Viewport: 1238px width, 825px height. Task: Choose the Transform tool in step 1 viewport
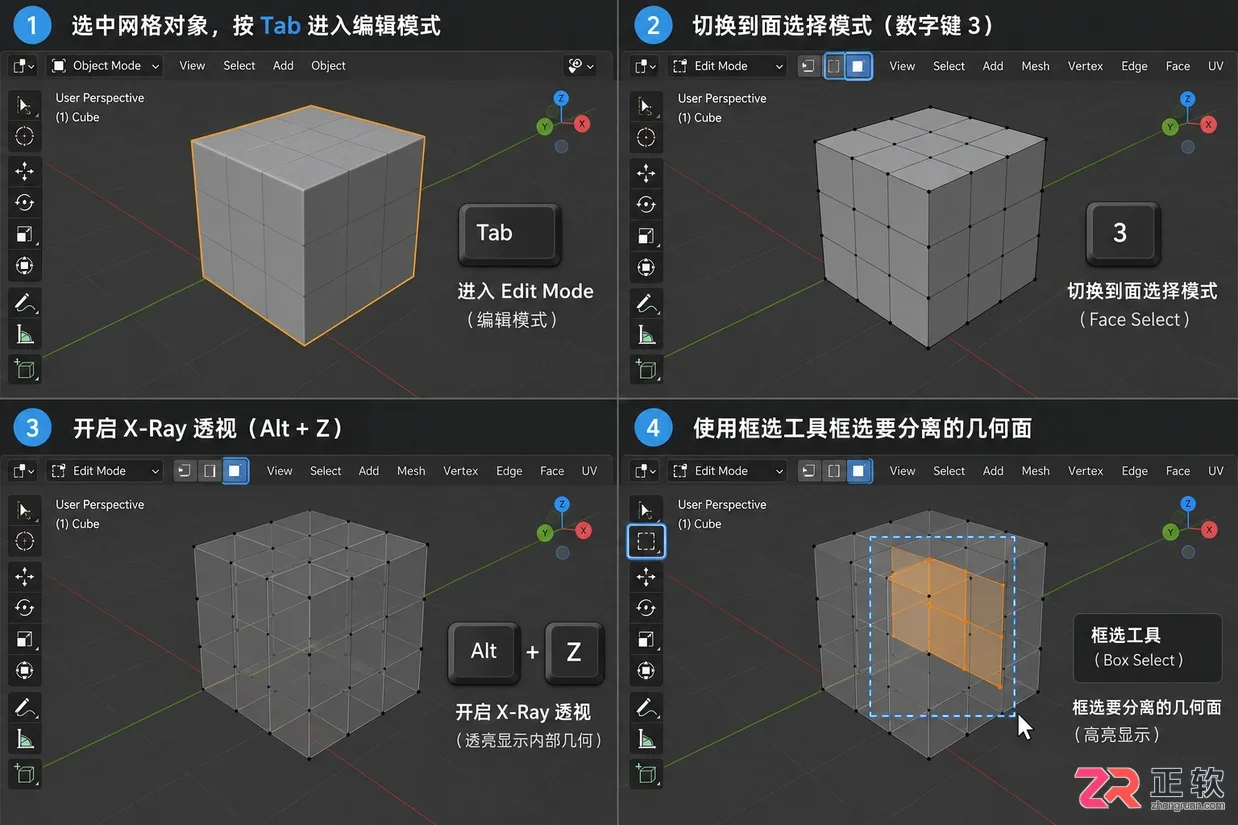tap(25, 266)
